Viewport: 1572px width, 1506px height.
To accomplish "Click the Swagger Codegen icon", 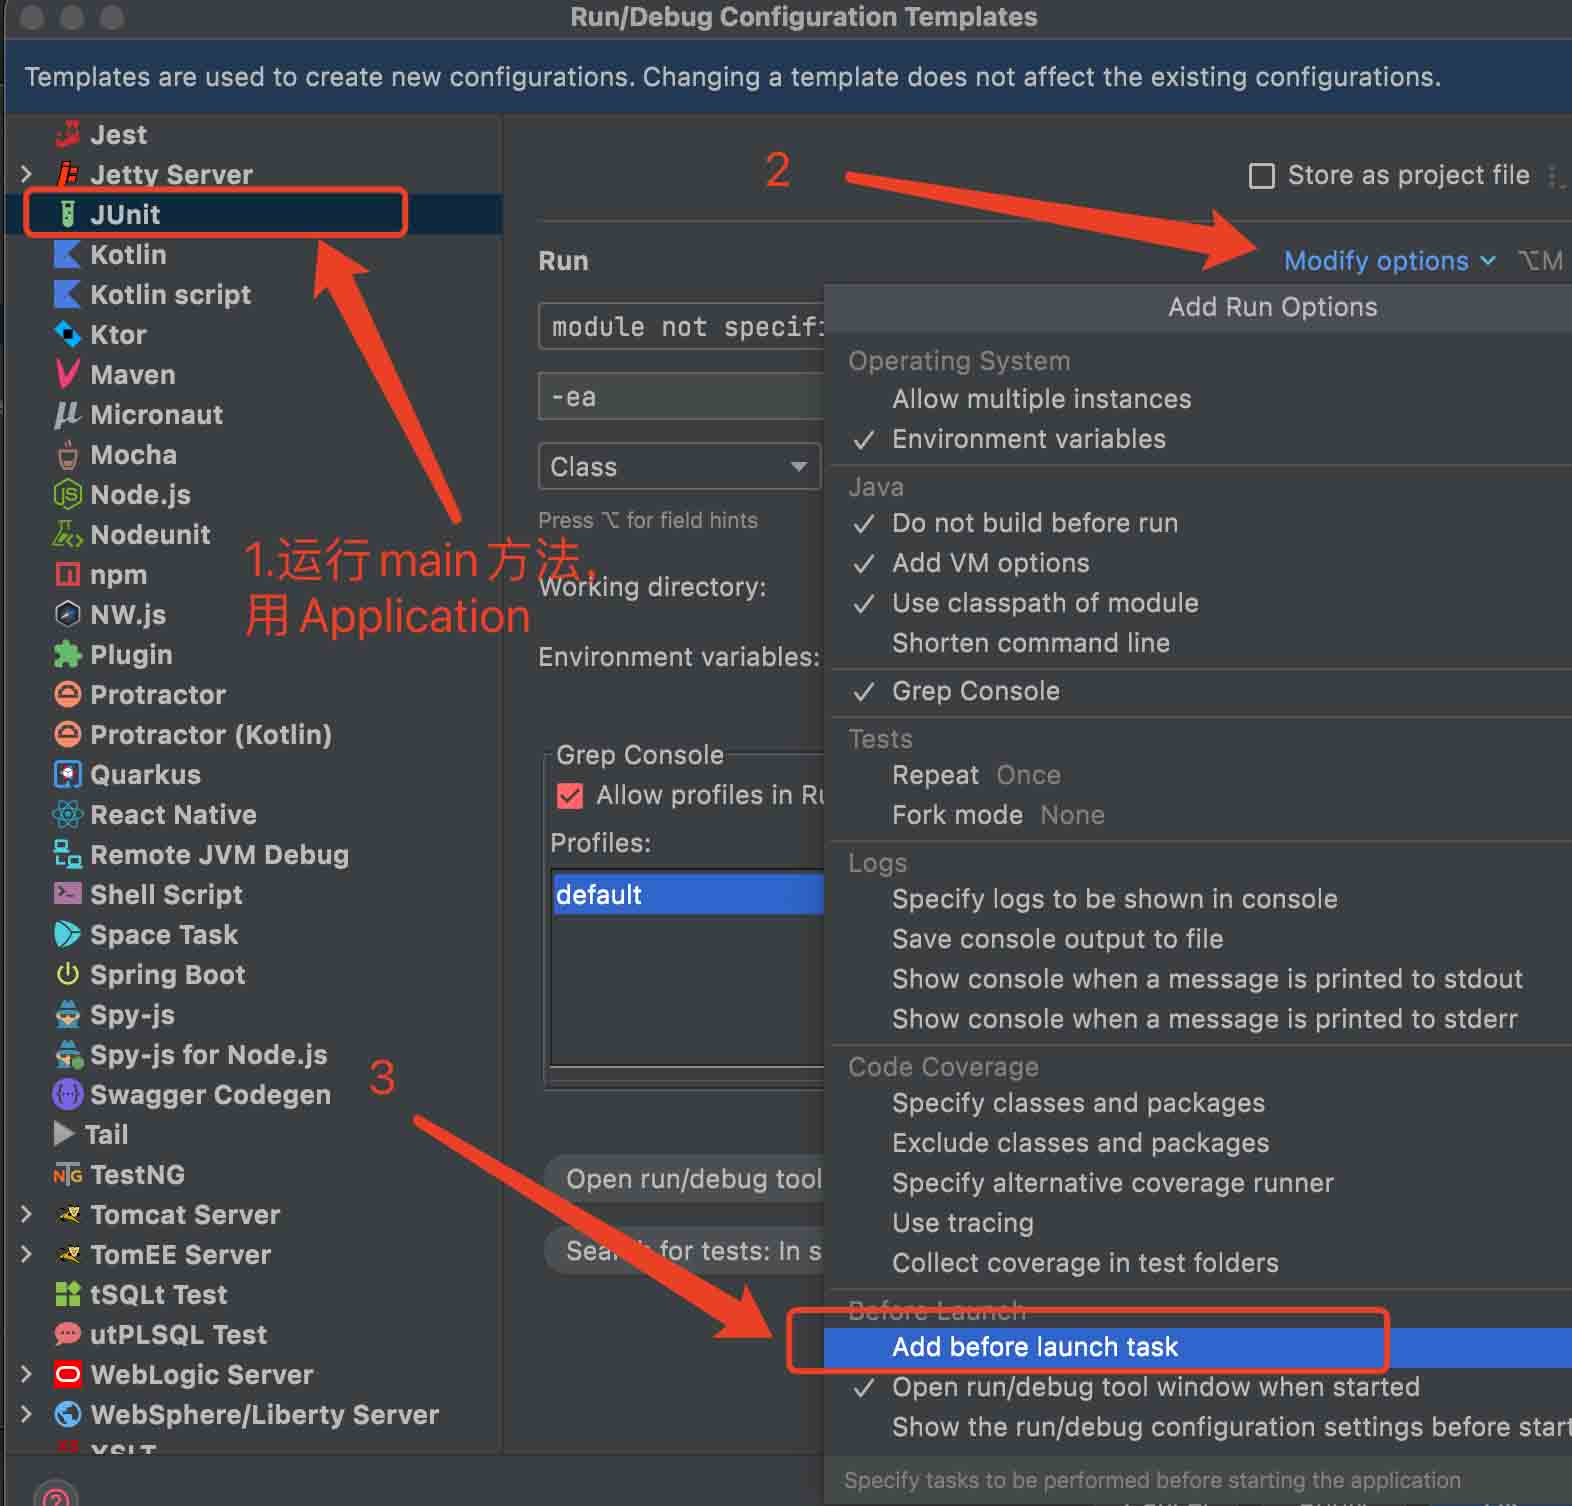I will pos(67,1094).
